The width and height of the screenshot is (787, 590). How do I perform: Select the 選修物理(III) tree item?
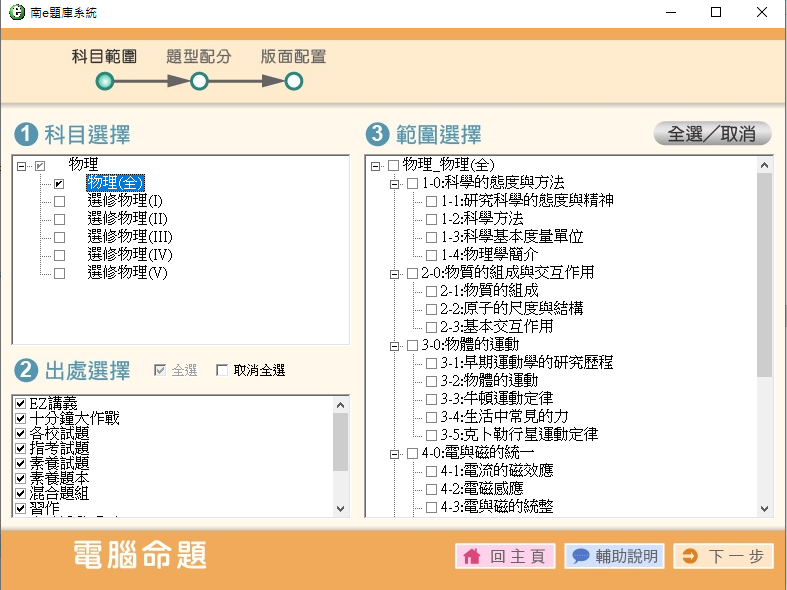130,237
